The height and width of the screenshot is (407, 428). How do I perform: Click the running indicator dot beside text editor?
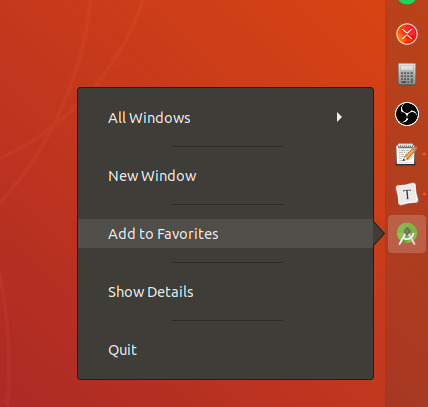(424, 154)
